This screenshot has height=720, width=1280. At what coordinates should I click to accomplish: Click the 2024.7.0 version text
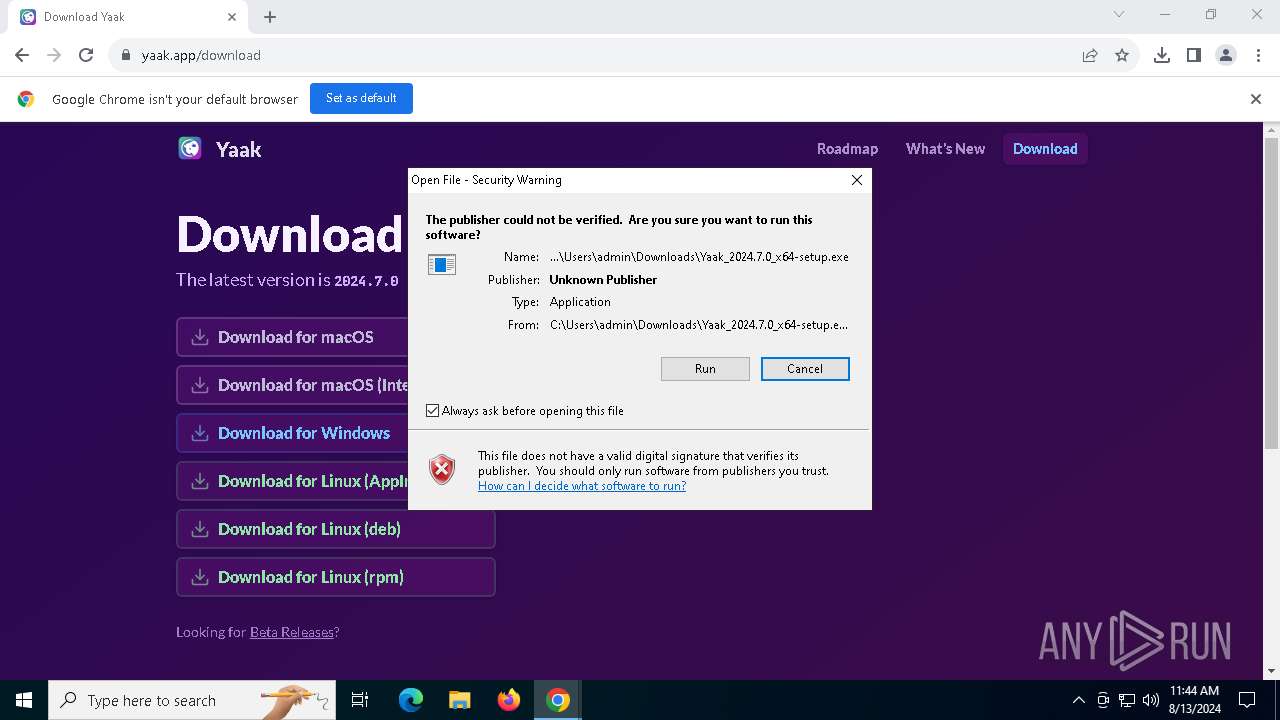click(365, 281)
